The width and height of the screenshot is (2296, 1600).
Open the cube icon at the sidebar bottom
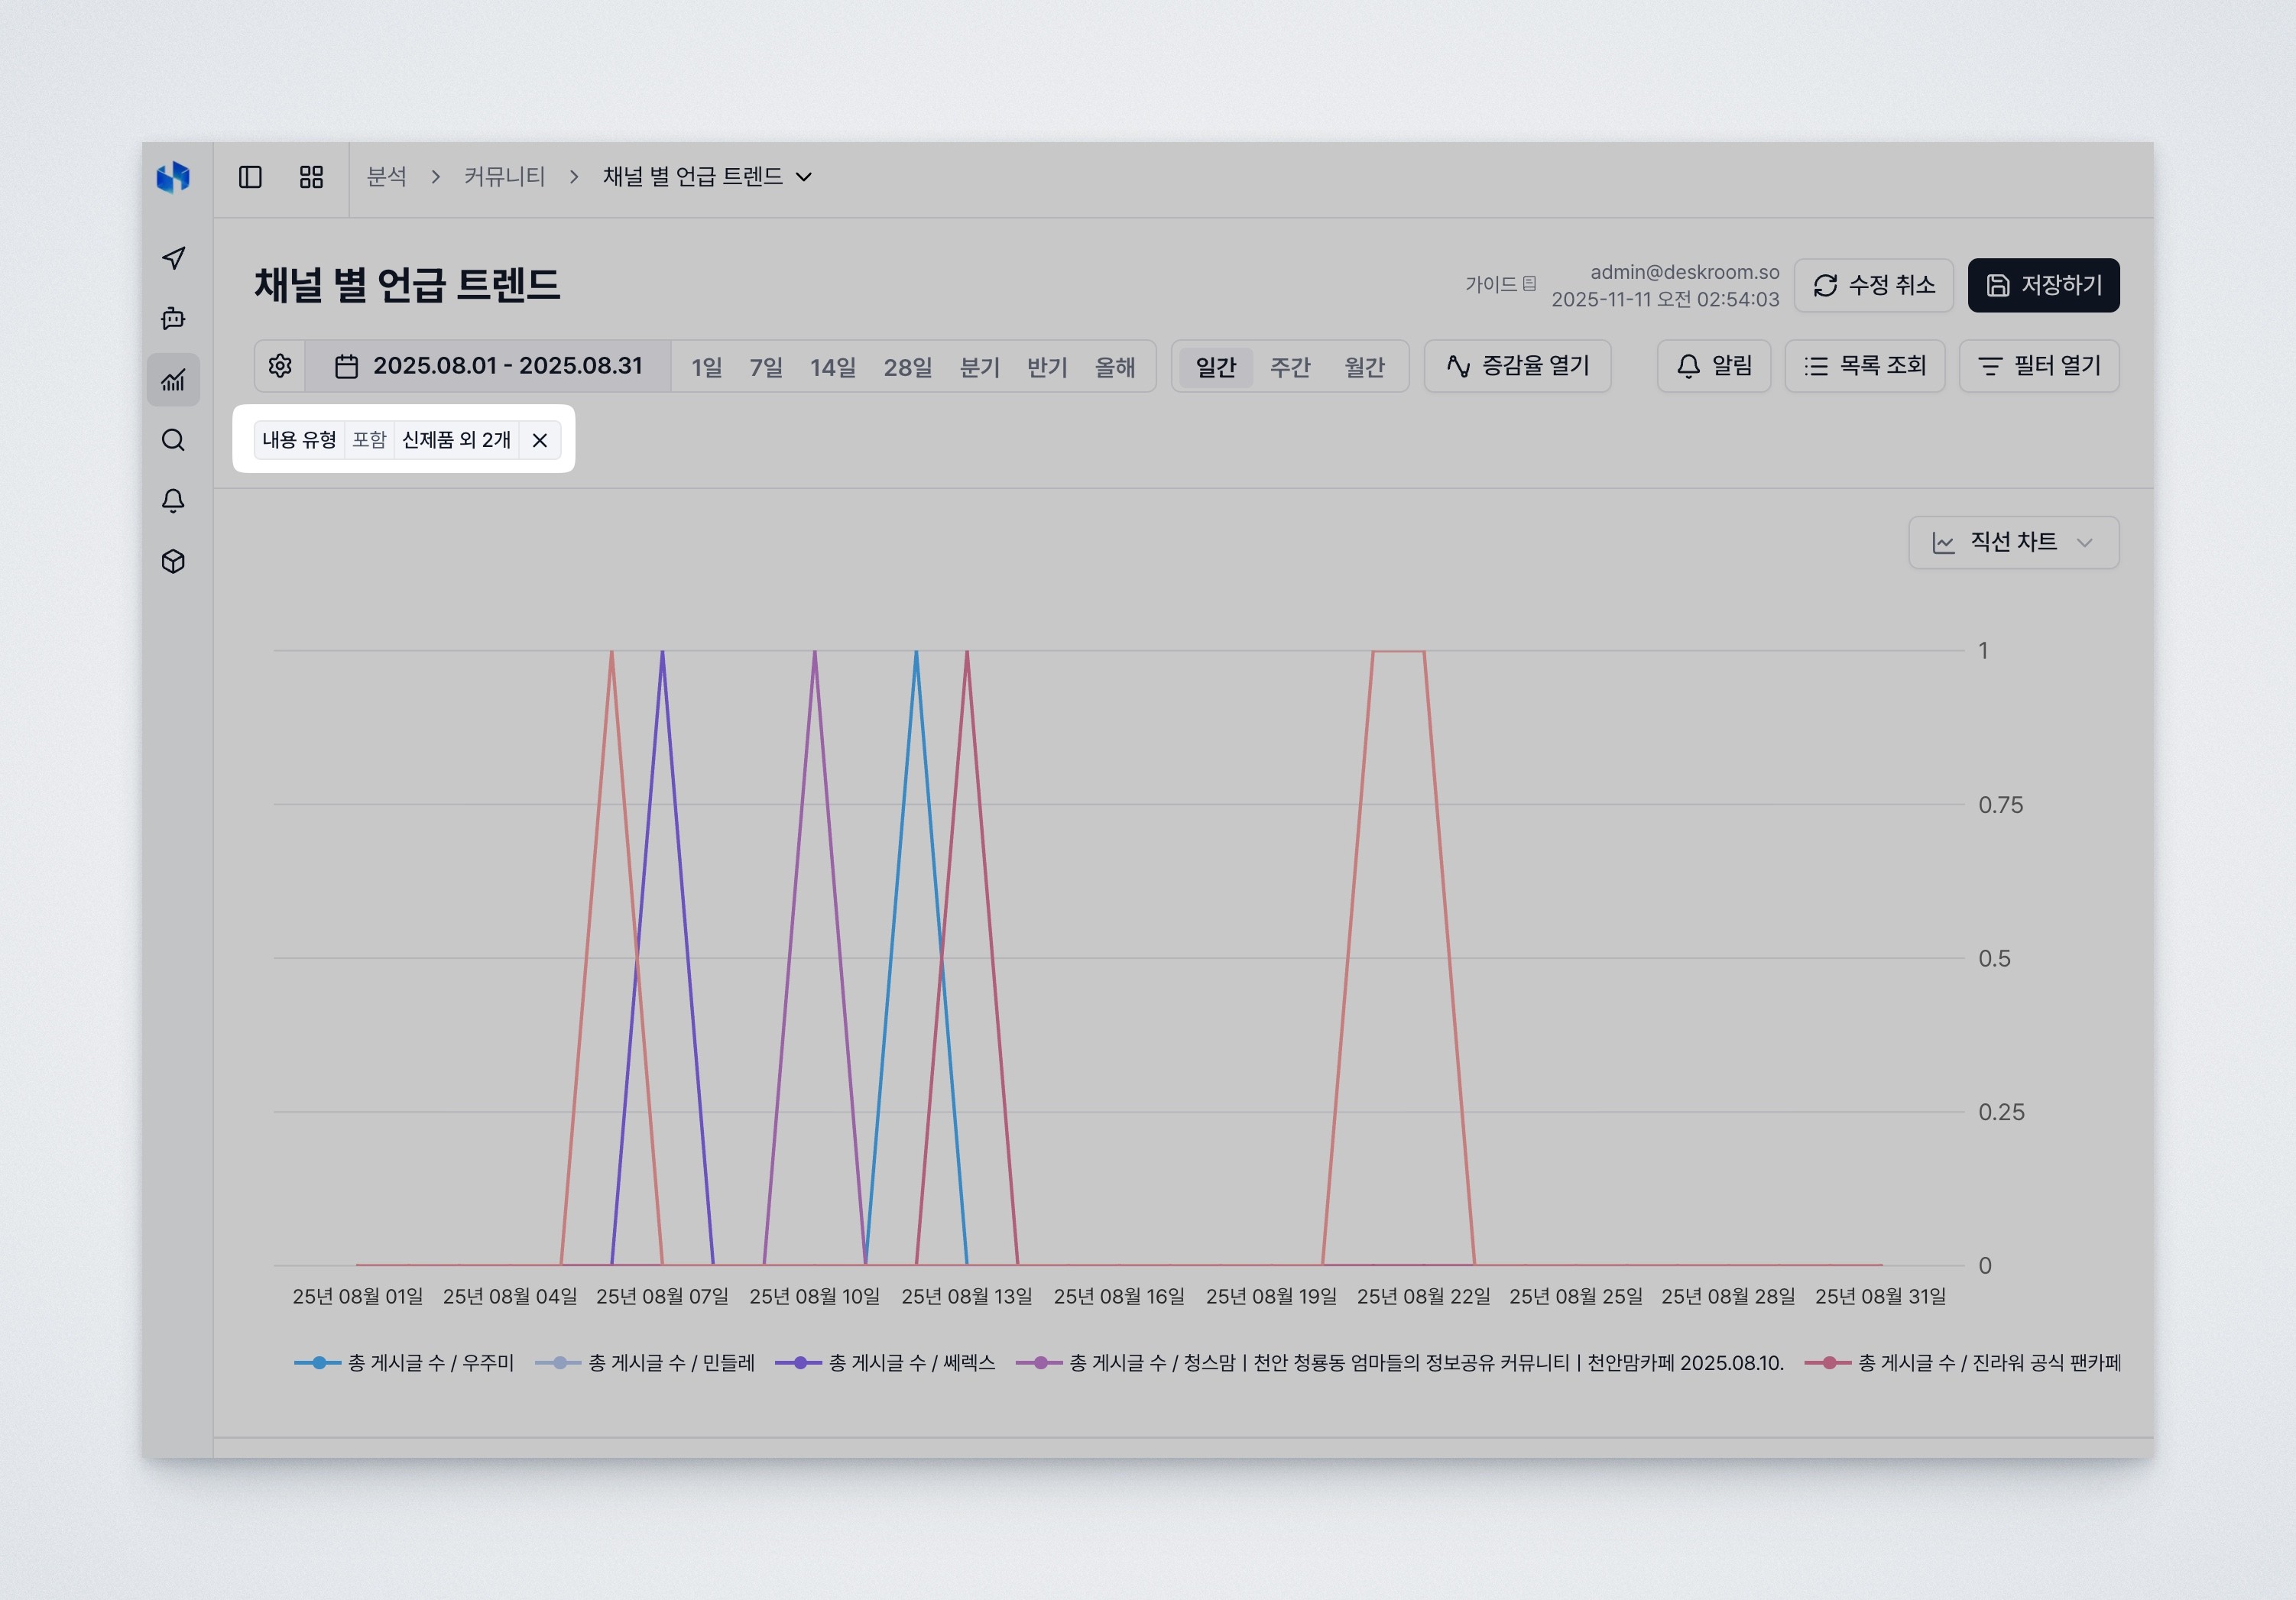tap(172, 561)
